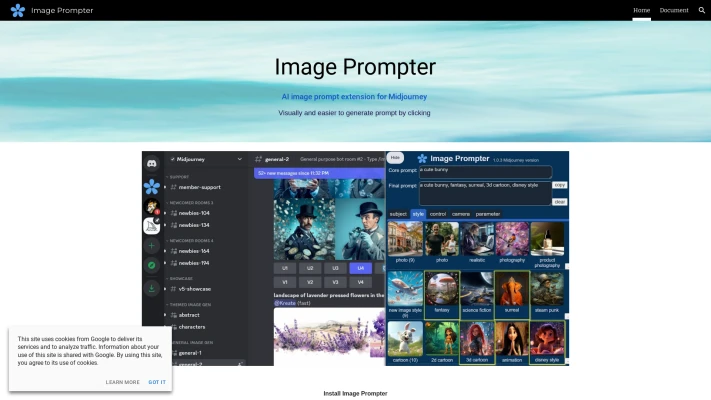711x400 pixels.
Task: Switch to the subject tab
Action: coord(398,214)
